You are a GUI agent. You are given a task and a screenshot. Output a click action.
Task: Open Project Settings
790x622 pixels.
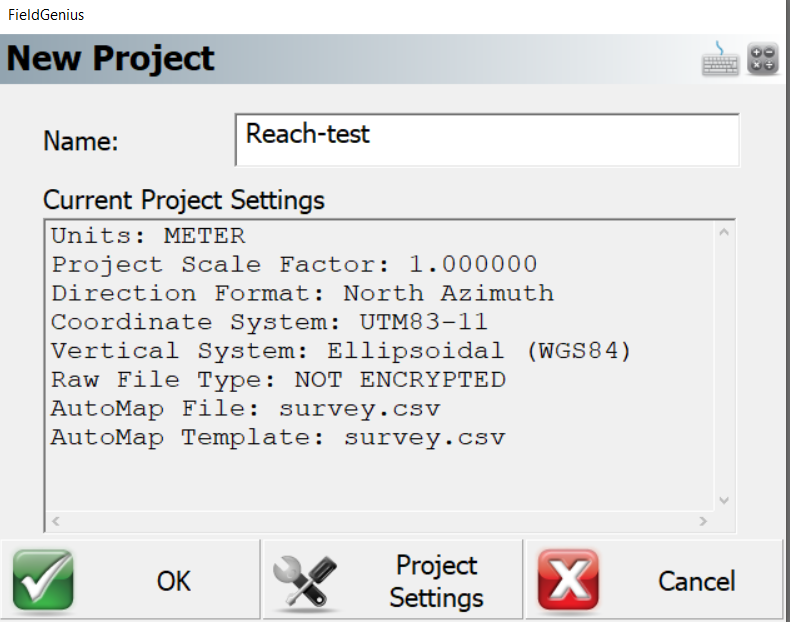tap(392, 580)
